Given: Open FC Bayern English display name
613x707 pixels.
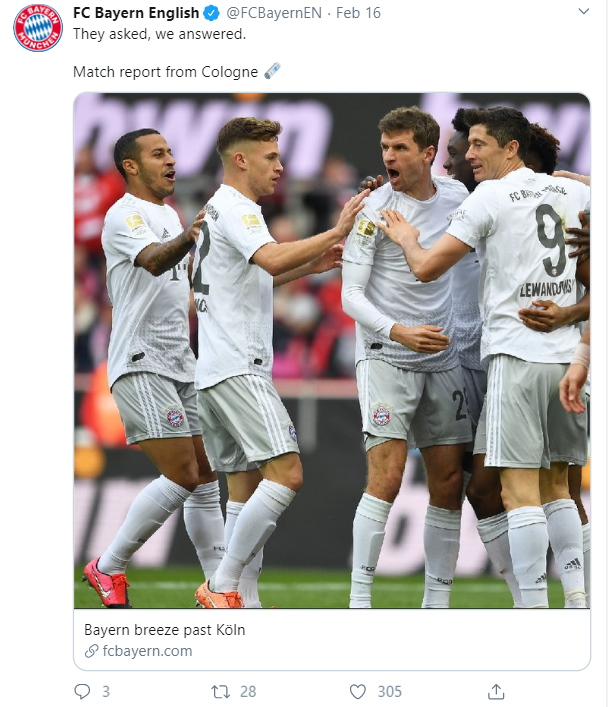Looking at the screenshot, I should 136,13.
